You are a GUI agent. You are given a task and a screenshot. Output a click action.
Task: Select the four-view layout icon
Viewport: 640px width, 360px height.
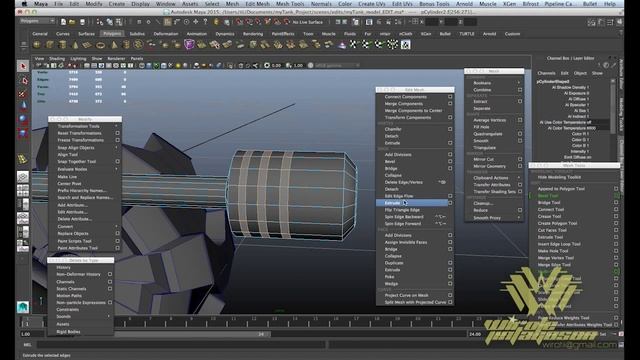coord(23,191)
